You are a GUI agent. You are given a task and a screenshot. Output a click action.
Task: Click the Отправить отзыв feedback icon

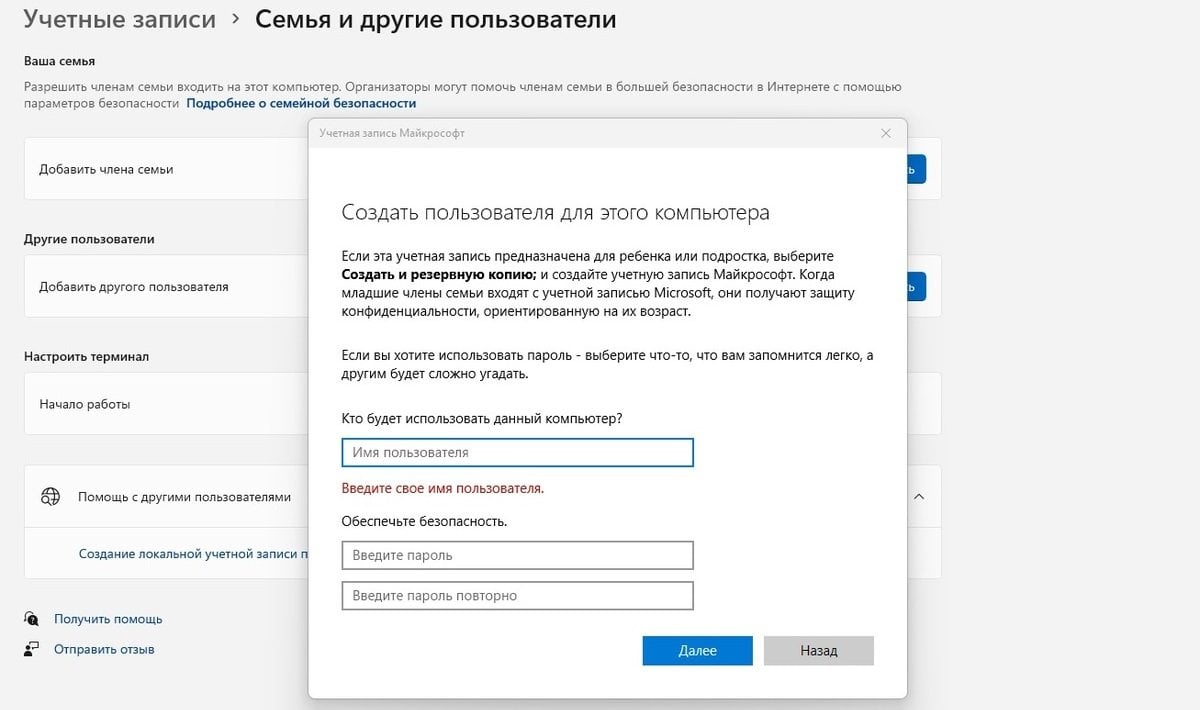coord(31,649)
